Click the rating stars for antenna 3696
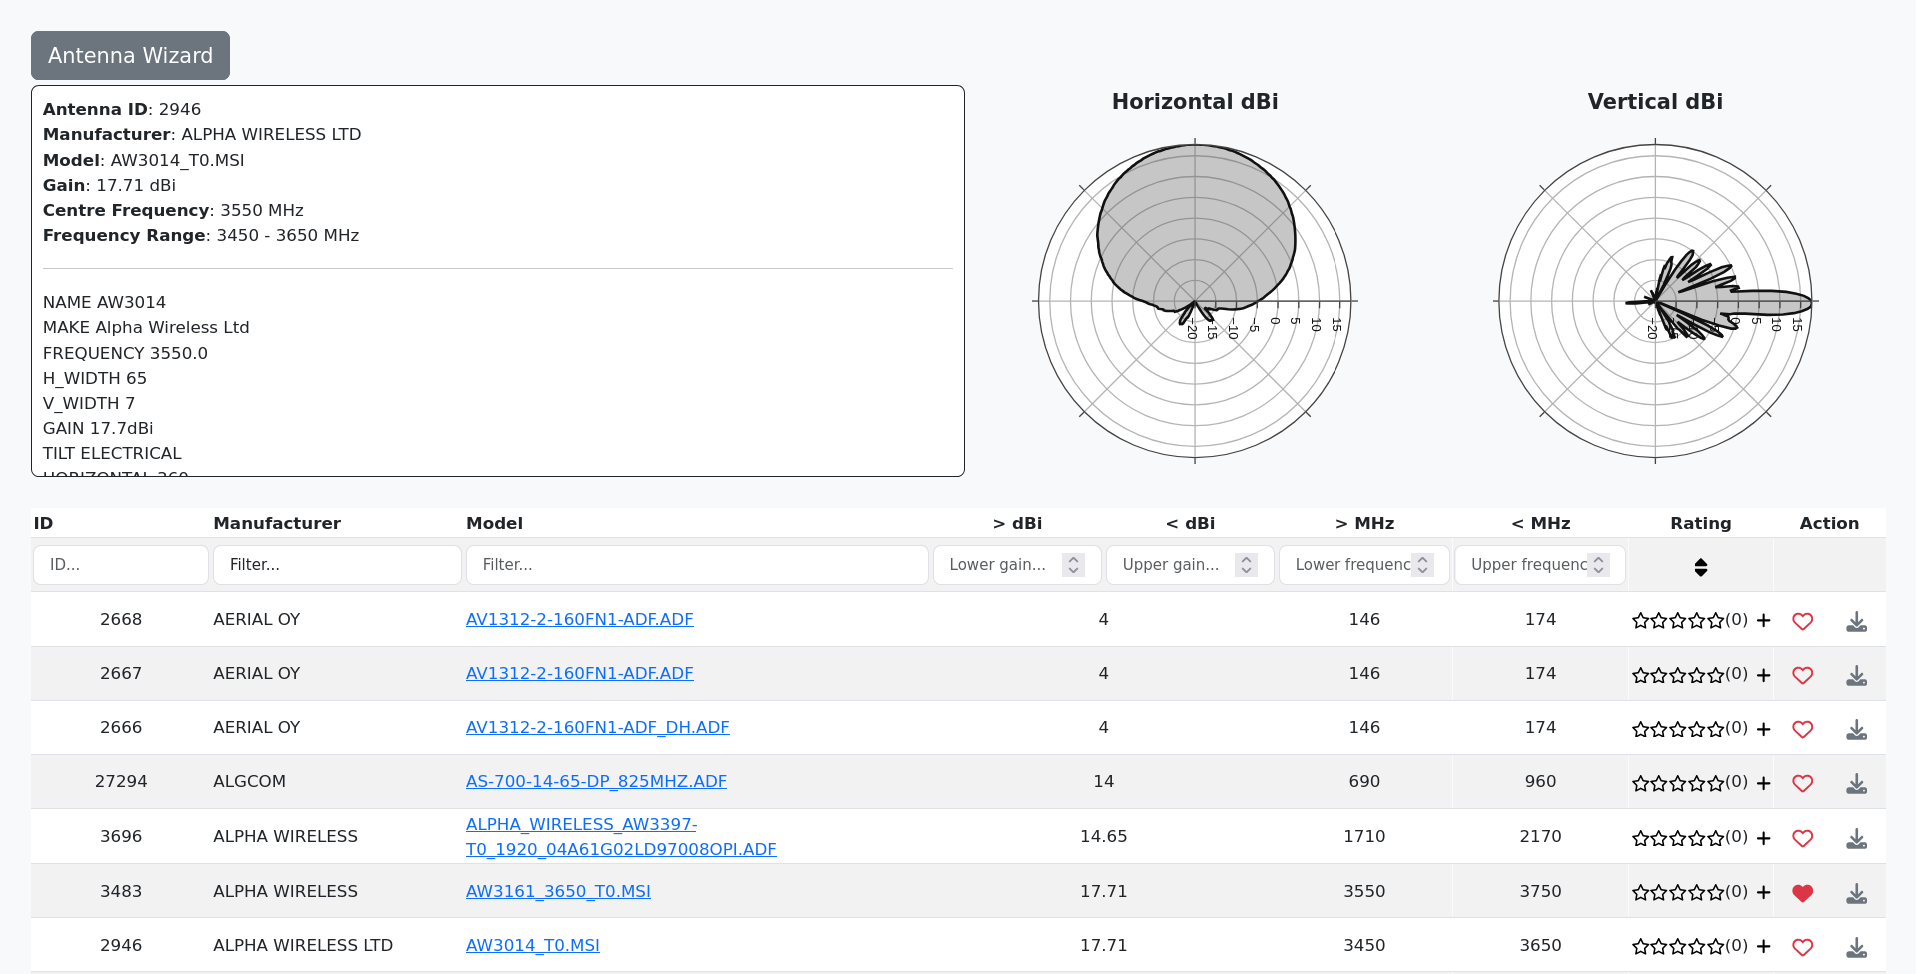The width and height of the screenshot is (1917, 974). pyautogui.click(x=1678, y=838)
